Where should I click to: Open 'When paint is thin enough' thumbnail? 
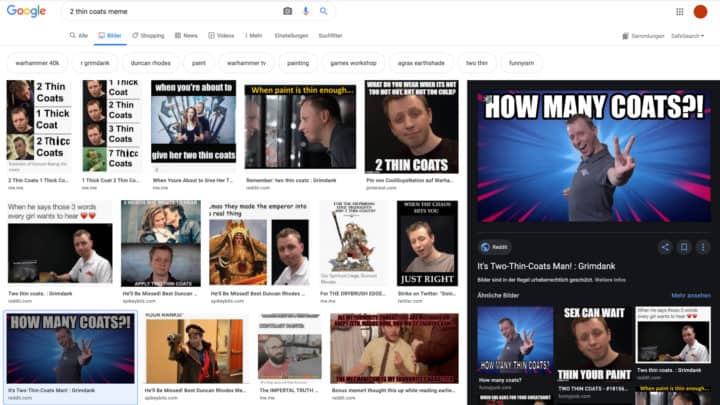300,127
